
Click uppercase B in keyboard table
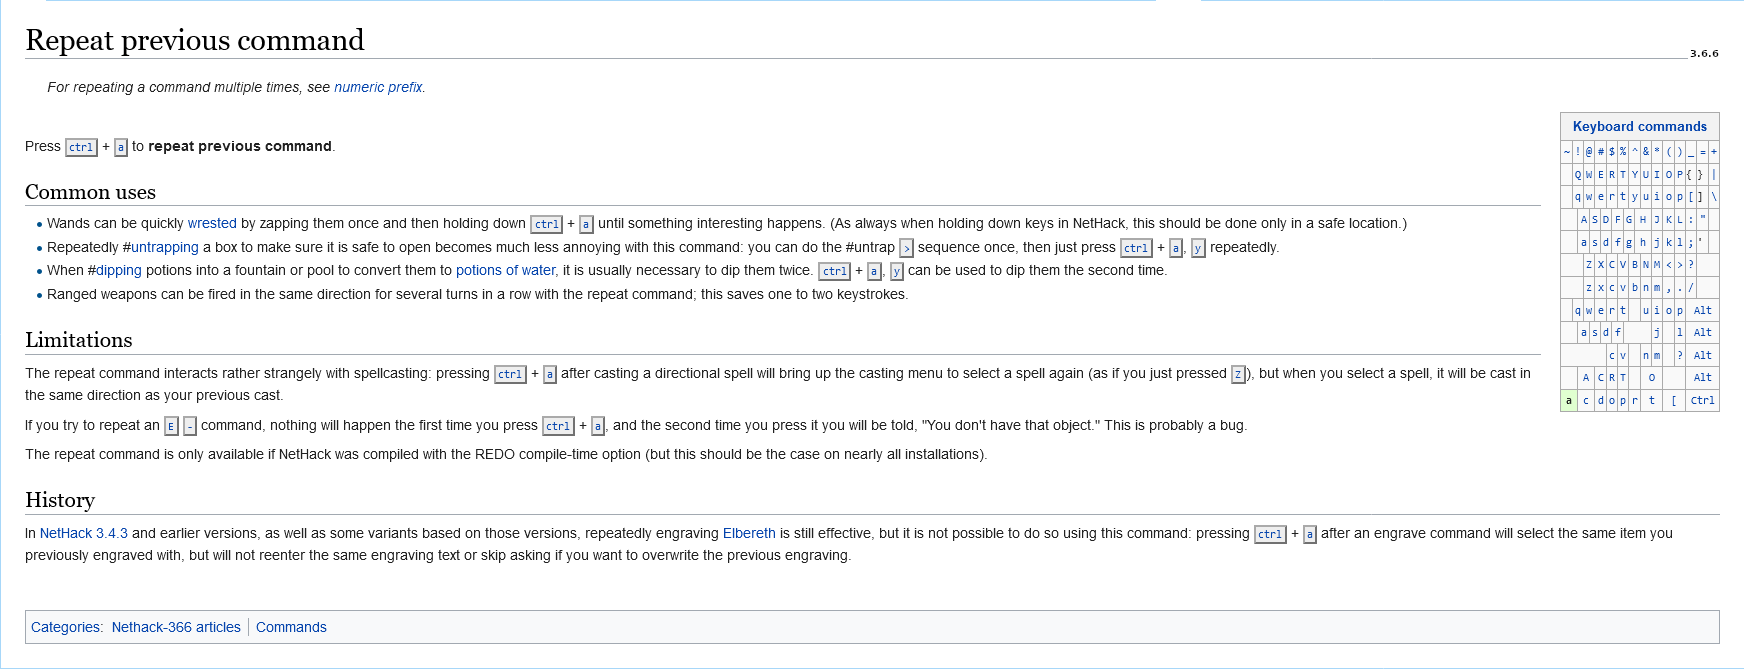(x=1635, y=264)
